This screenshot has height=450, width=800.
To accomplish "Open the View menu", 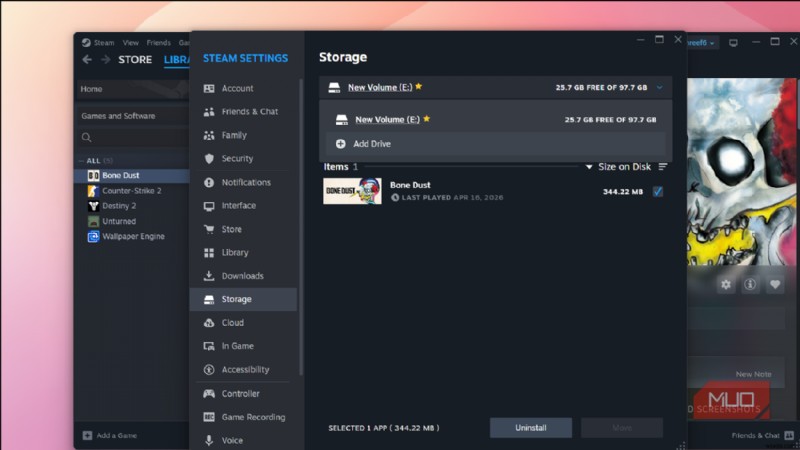I will [131, 43].
